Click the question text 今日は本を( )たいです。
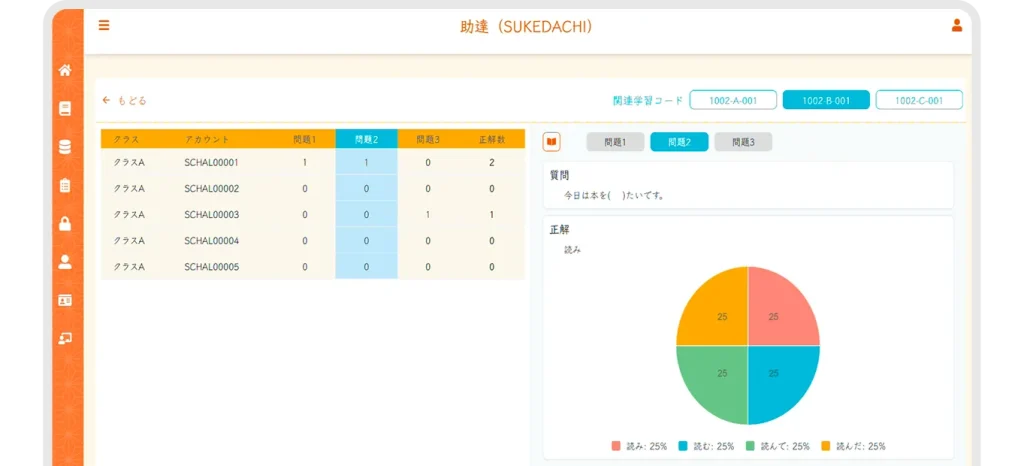The image size is (1024, 466). (615, 195)
